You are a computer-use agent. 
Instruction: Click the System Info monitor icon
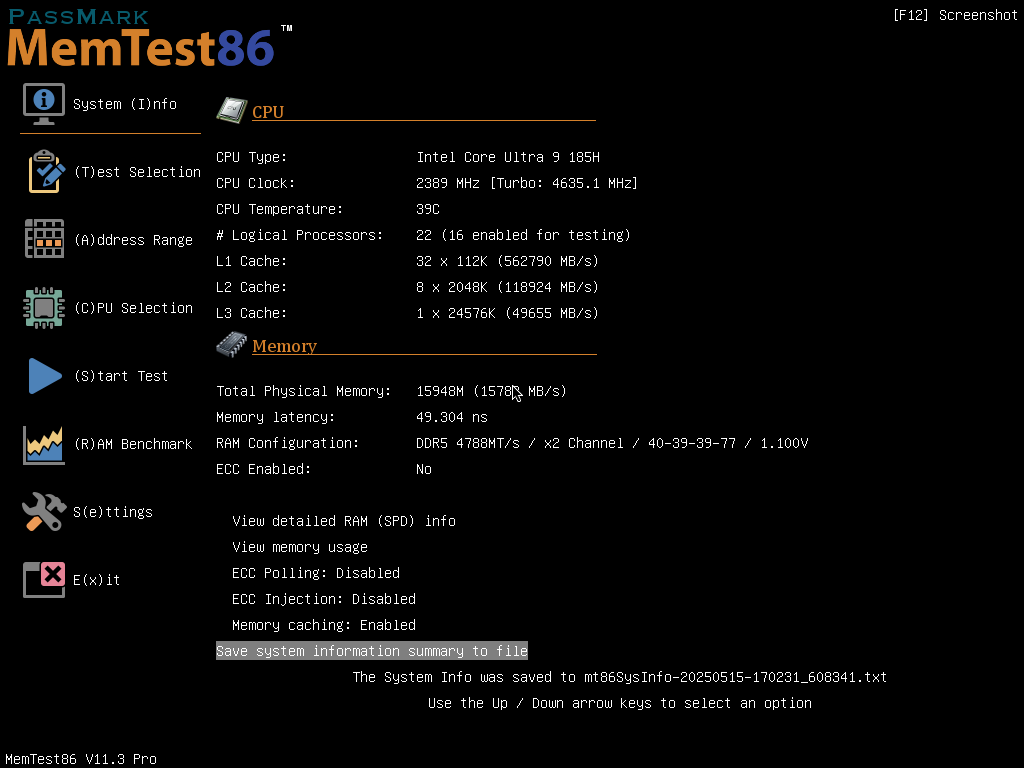click(x=44, y=103)
